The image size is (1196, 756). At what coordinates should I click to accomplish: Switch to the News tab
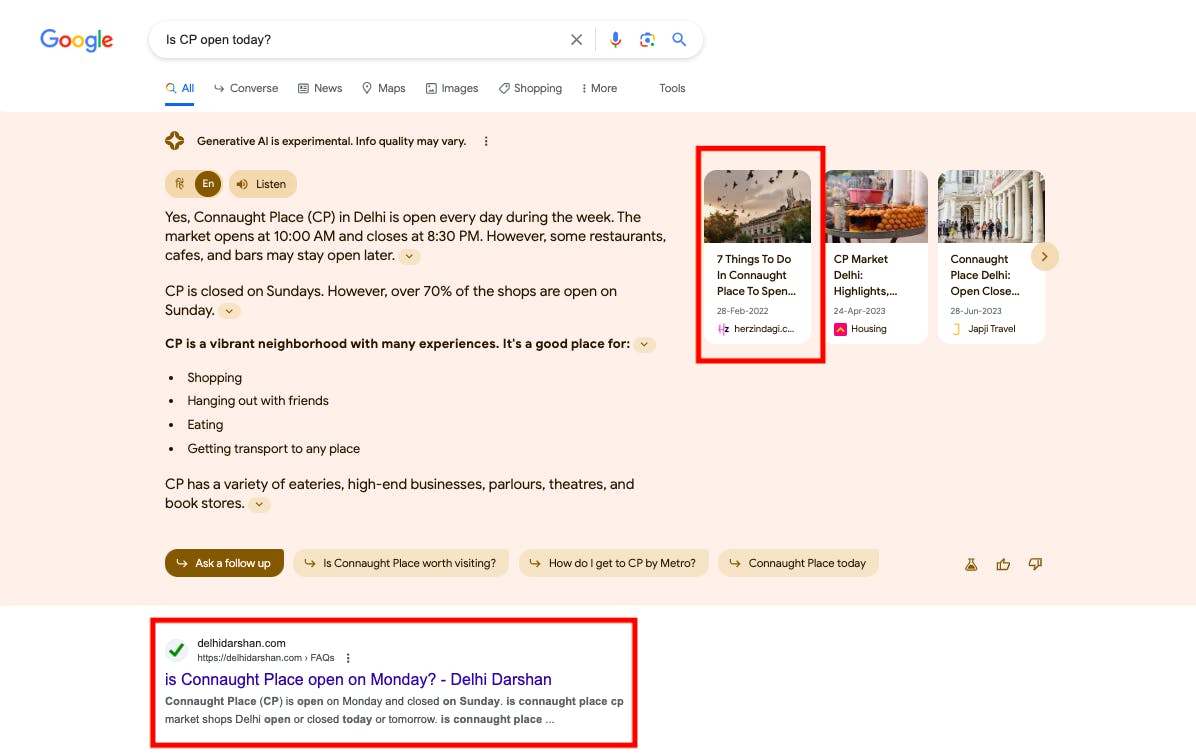coord(319,88)
